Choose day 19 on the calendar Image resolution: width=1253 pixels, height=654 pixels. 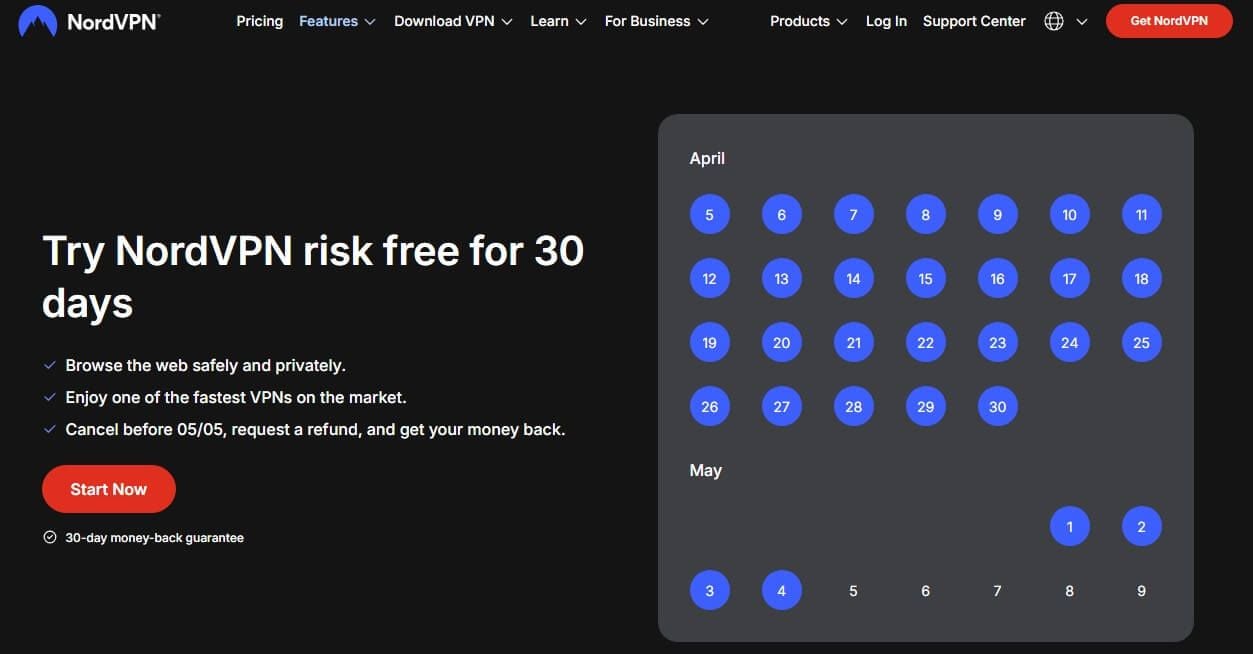pos(709,343)
